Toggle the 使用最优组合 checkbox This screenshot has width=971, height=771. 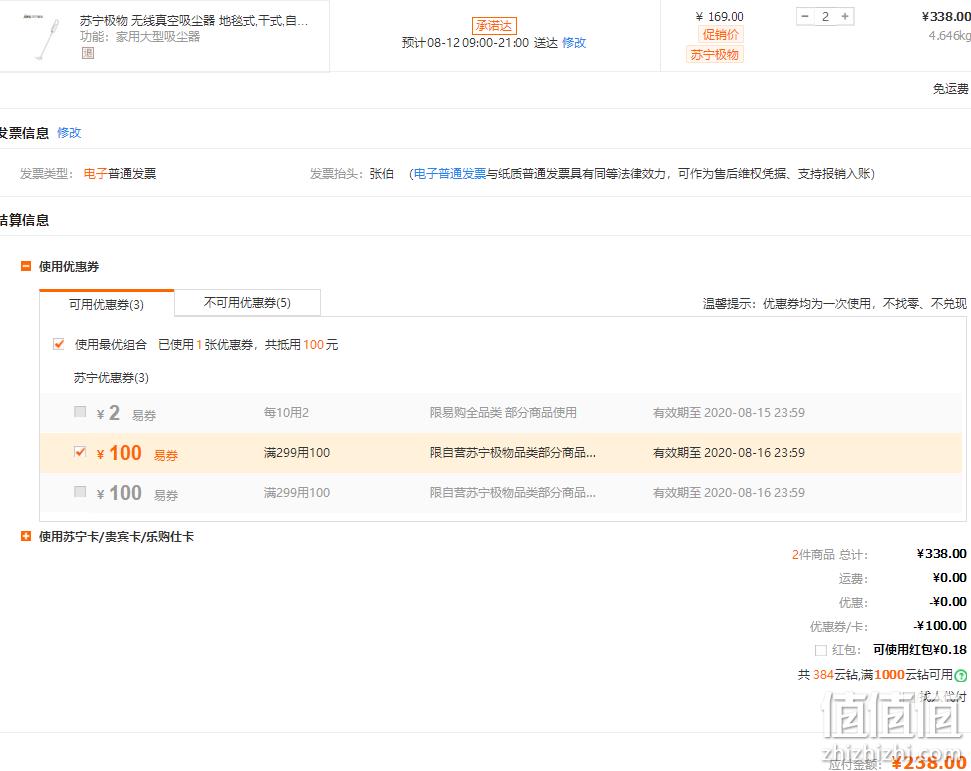59,344
